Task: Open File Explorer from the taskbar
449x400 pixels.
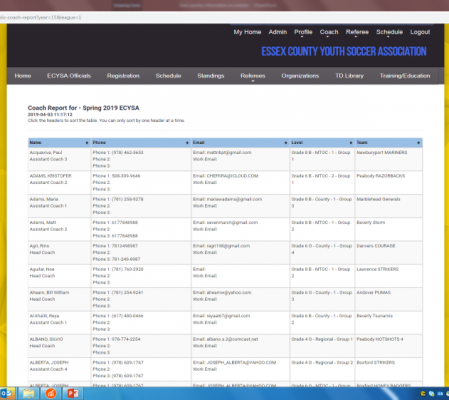Action: pyautogui.click(x=28, y=394)
